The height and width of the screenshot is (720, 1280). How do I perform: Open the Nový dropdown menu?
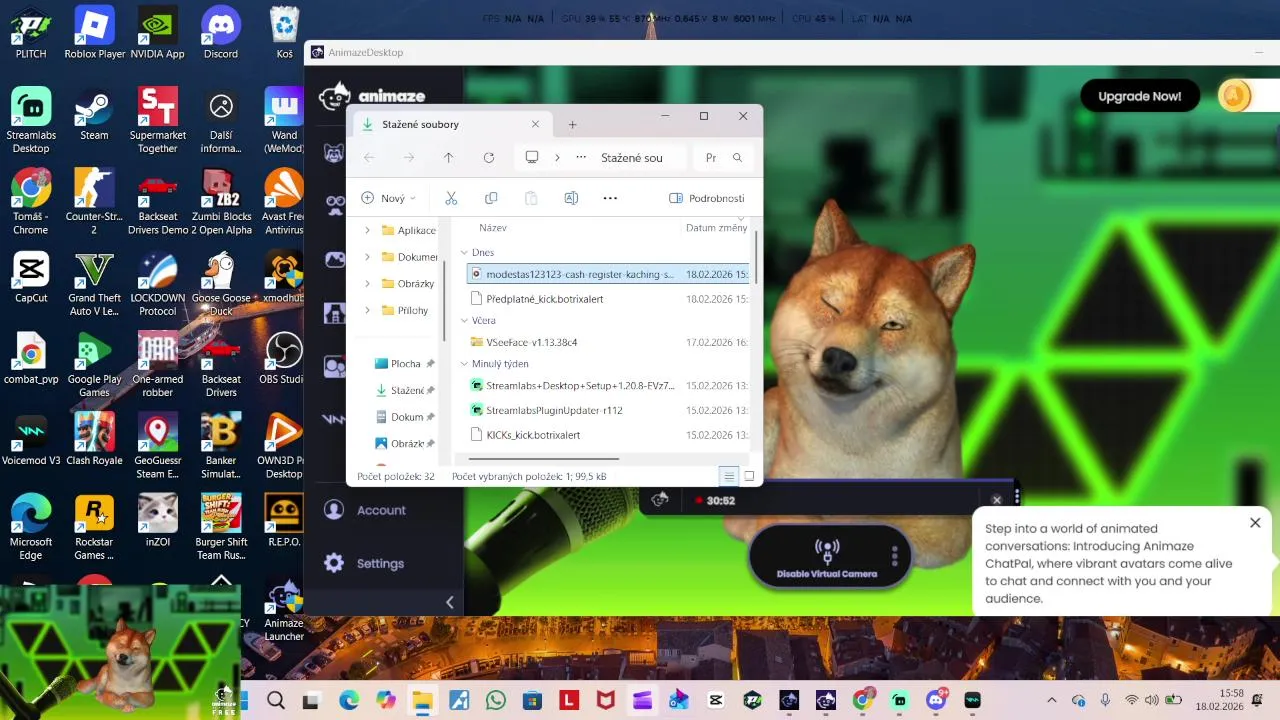click(388, 198)
